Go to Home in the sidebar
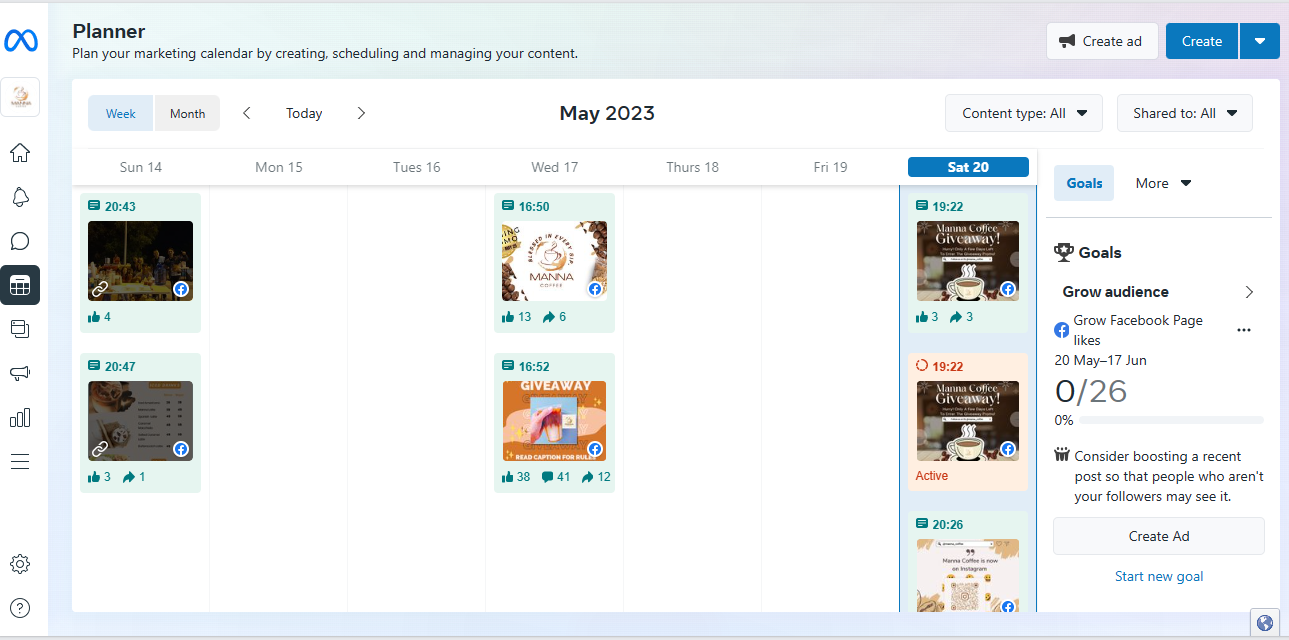 pos(20,153)
